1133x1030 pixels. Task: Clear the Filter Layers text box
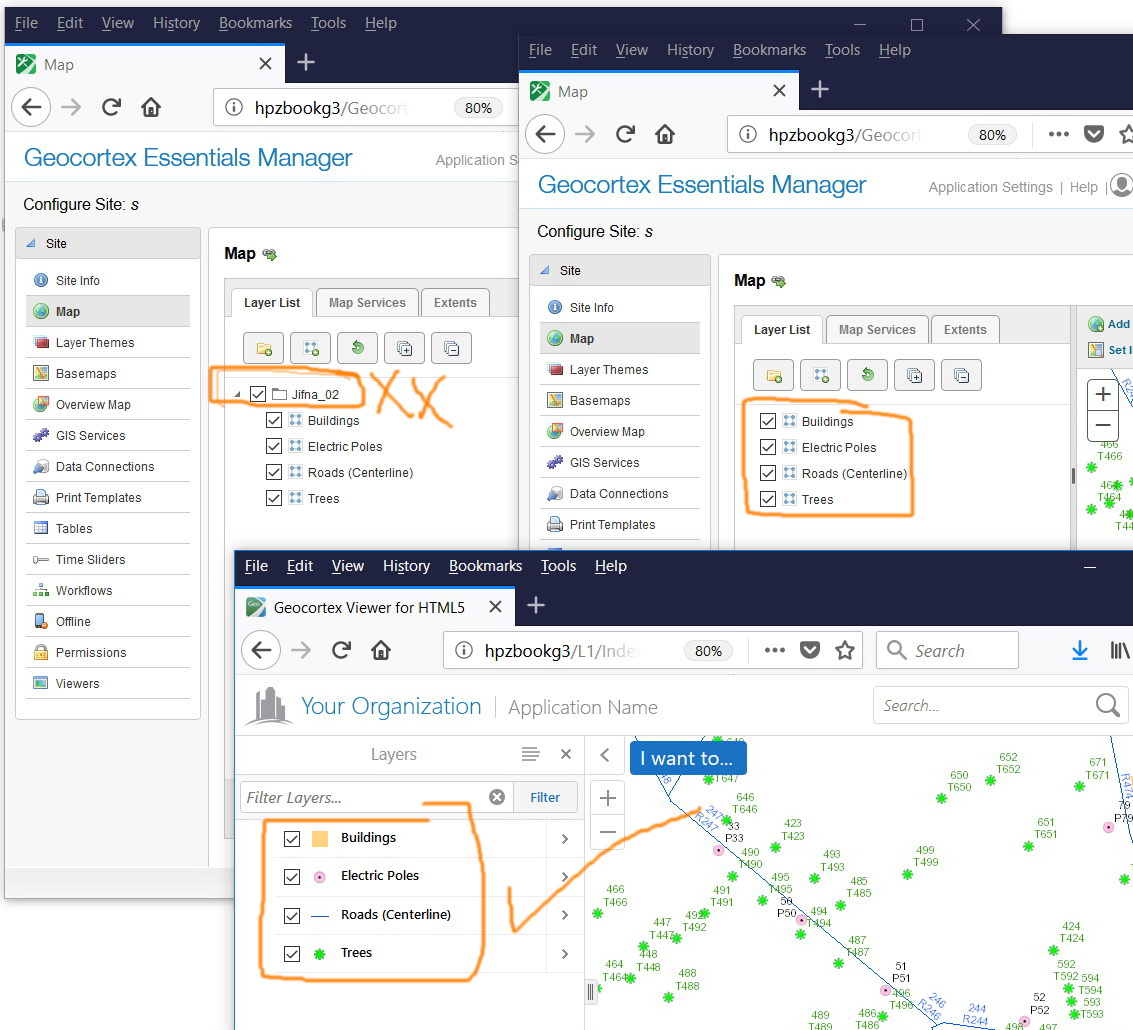point(497,797)
